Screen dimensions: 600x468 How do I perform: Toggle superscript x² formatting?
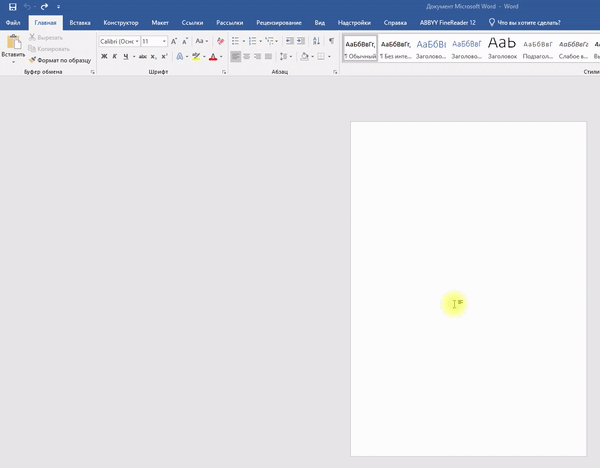(165, 56)
